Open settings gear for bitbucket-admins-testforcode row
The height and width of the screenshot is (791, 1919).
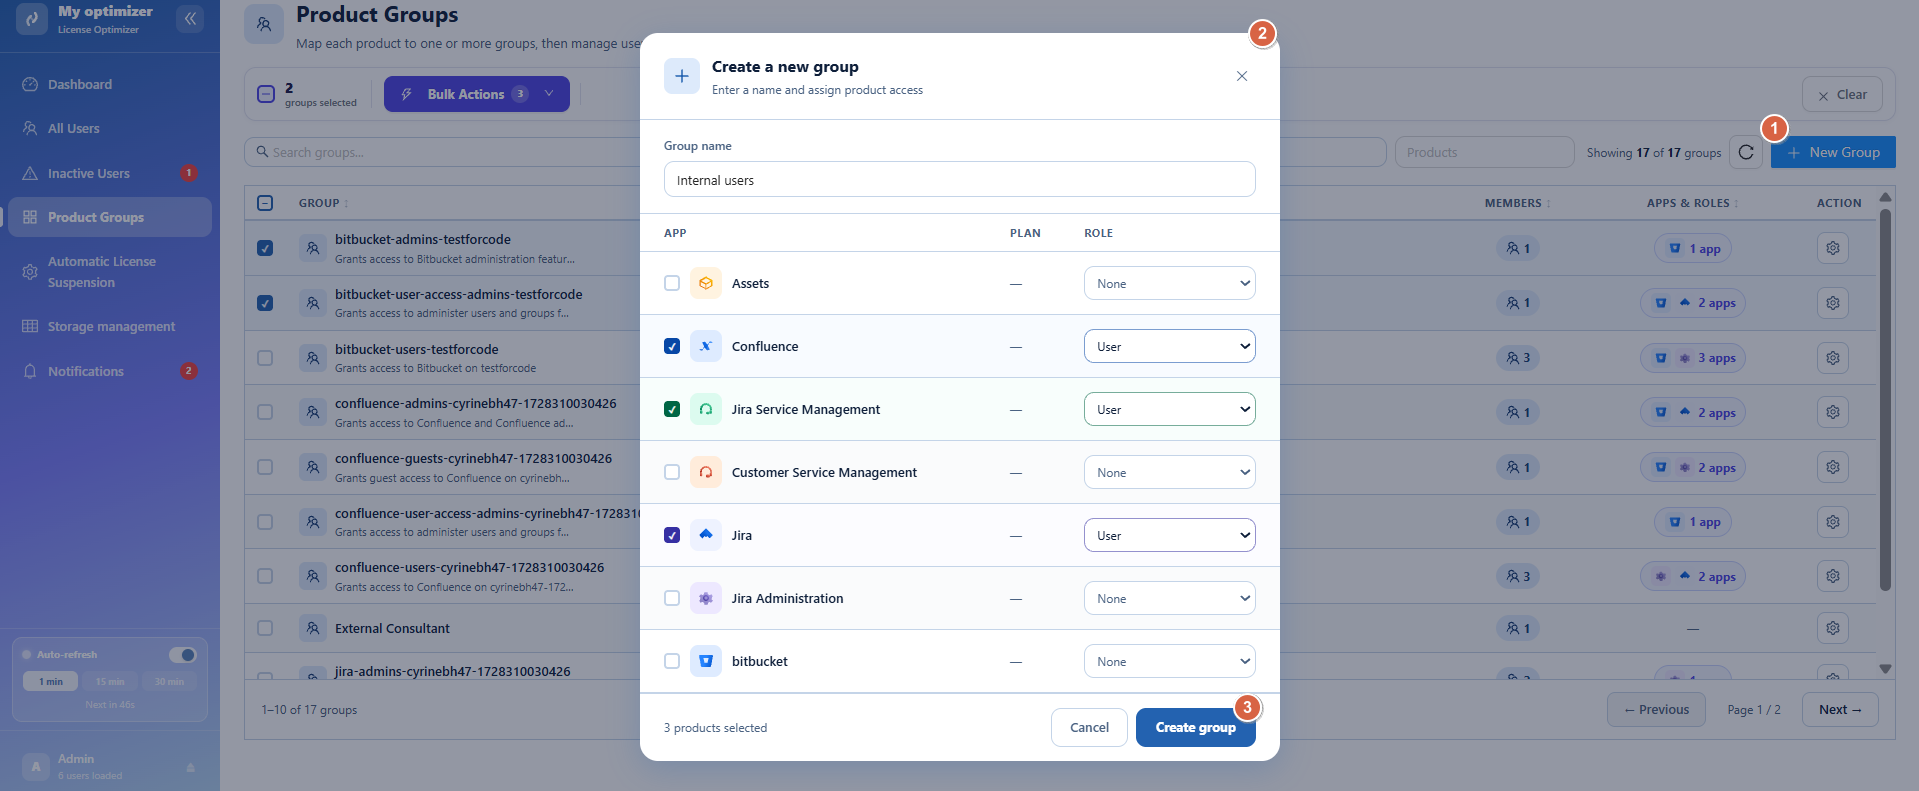click(x=1832, y=248)
